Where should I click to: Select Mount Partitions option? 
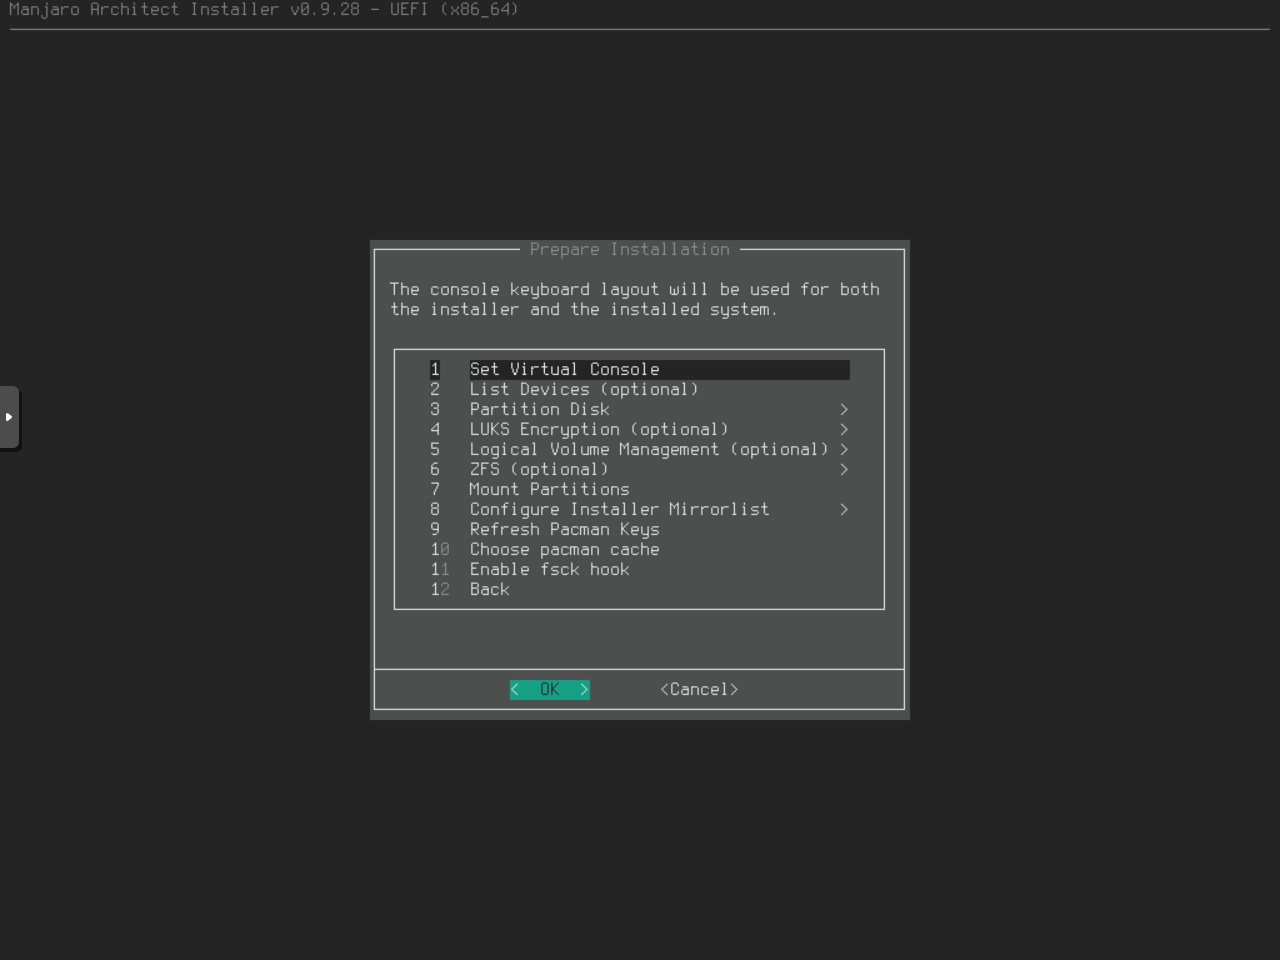(x=549, y=490)
